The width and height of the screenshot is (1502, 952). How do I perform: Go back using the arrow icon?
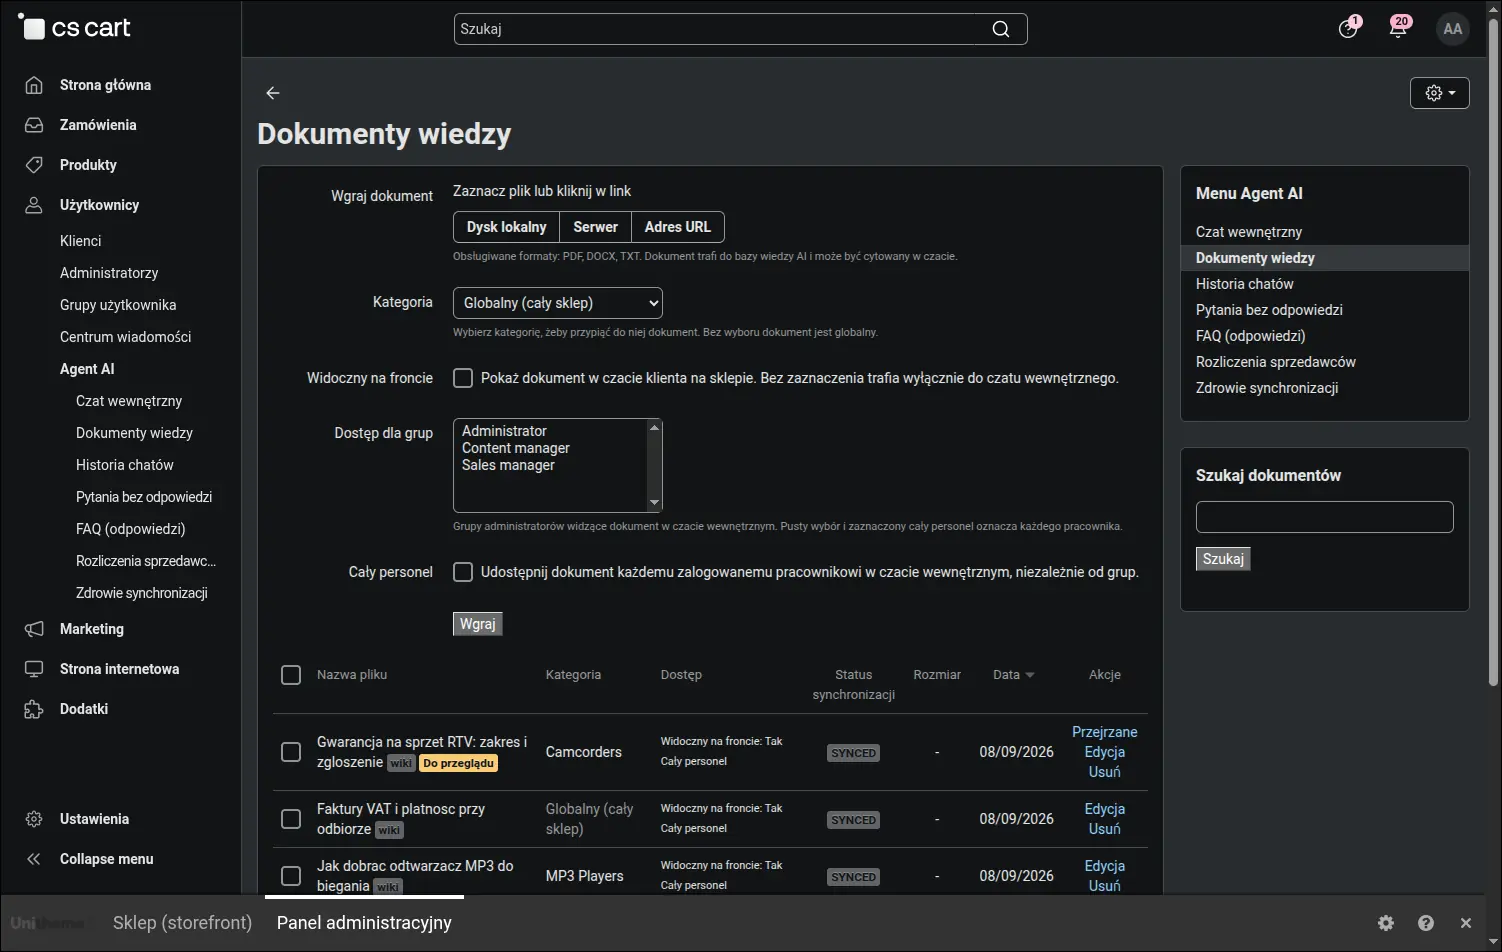point(273,93)
